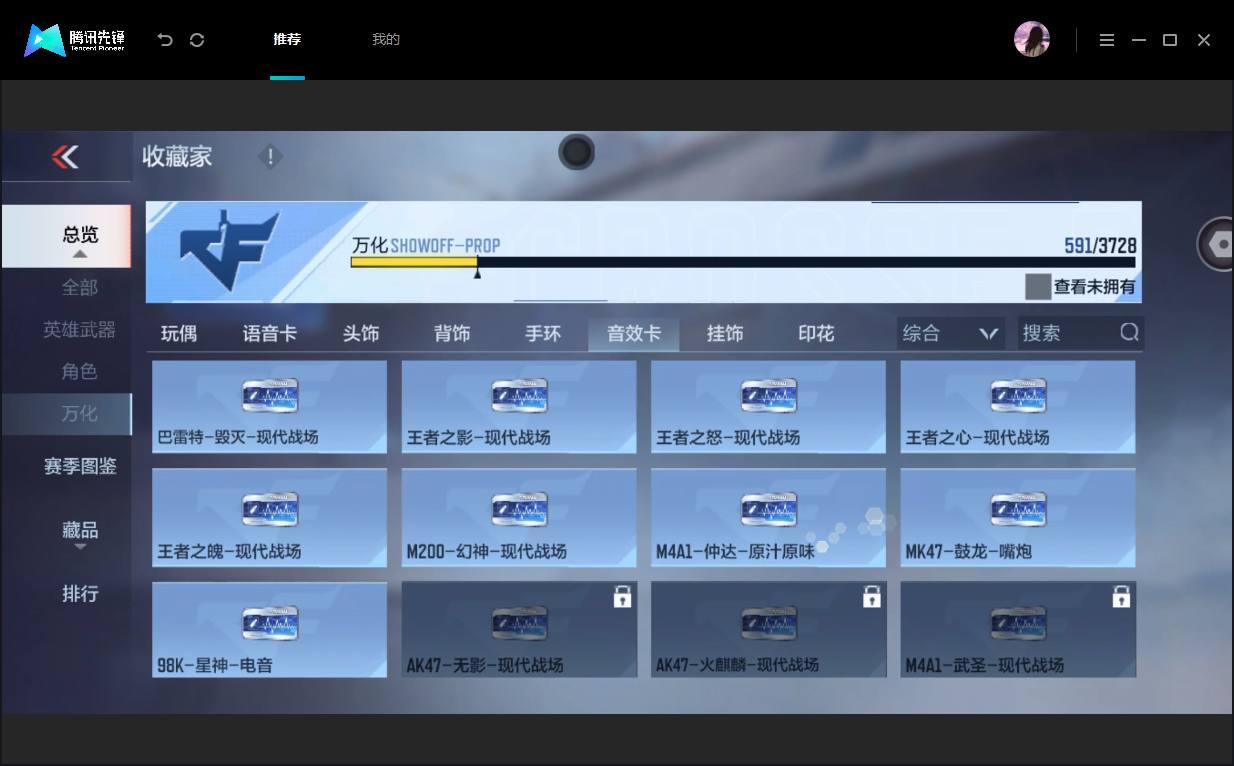Screen dimensions: 1234x766
Task: Click the hexagon side panel button
Action: point(1218,243)
